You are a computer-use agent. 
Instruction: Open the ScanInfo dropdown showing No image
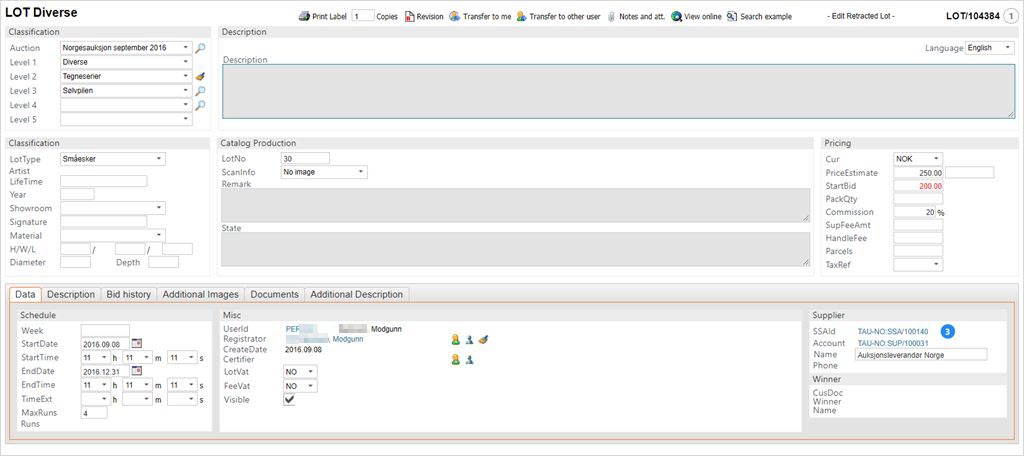[324, 172]
